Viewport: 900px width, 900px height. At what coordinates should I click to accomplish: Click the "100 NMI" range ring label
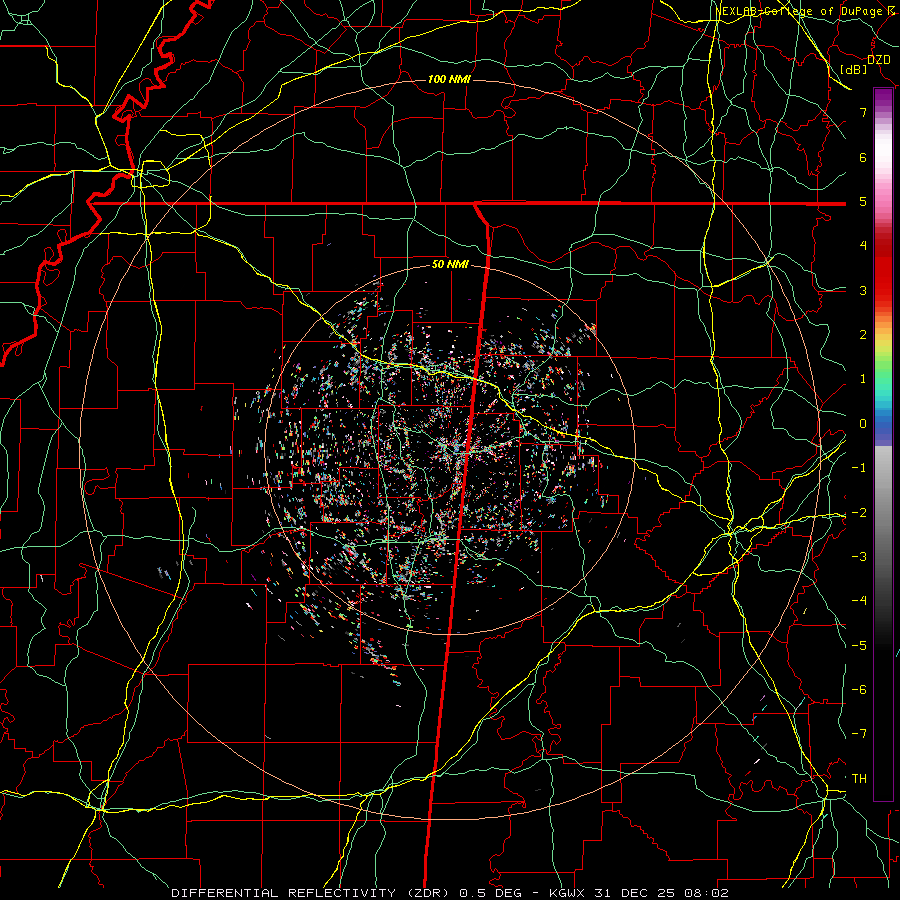pyautogui.click(x=449, y=79)
